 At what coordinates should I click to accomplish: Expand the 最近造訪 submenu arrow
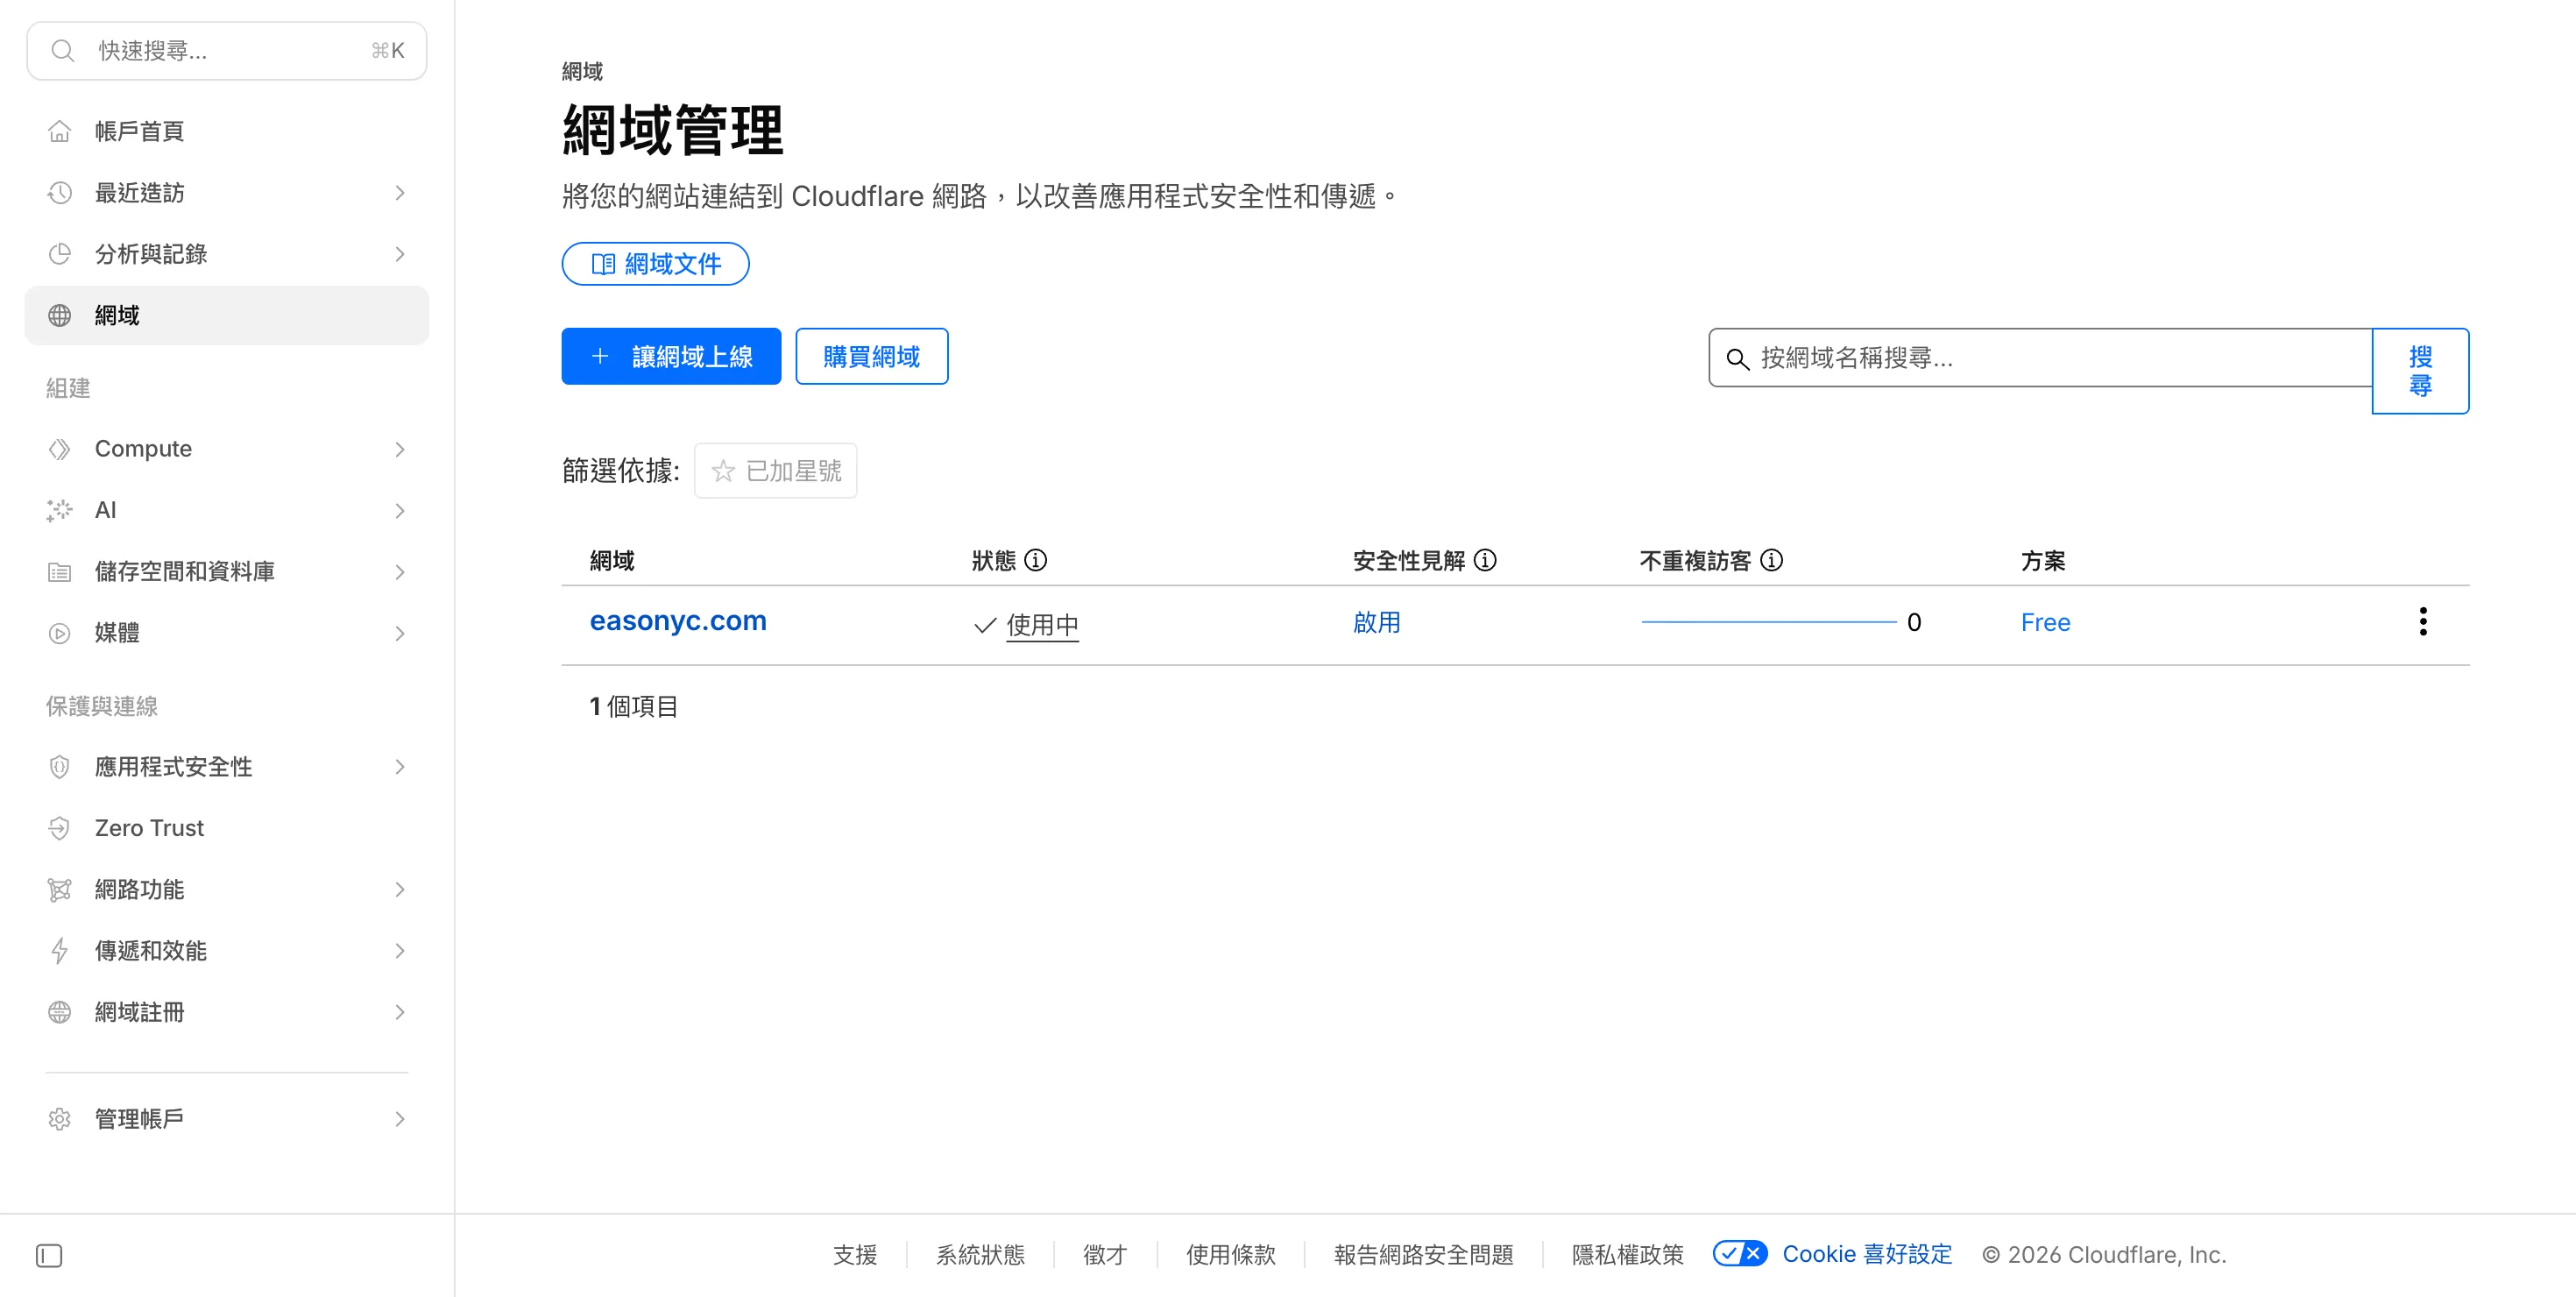tap(399, 192)
